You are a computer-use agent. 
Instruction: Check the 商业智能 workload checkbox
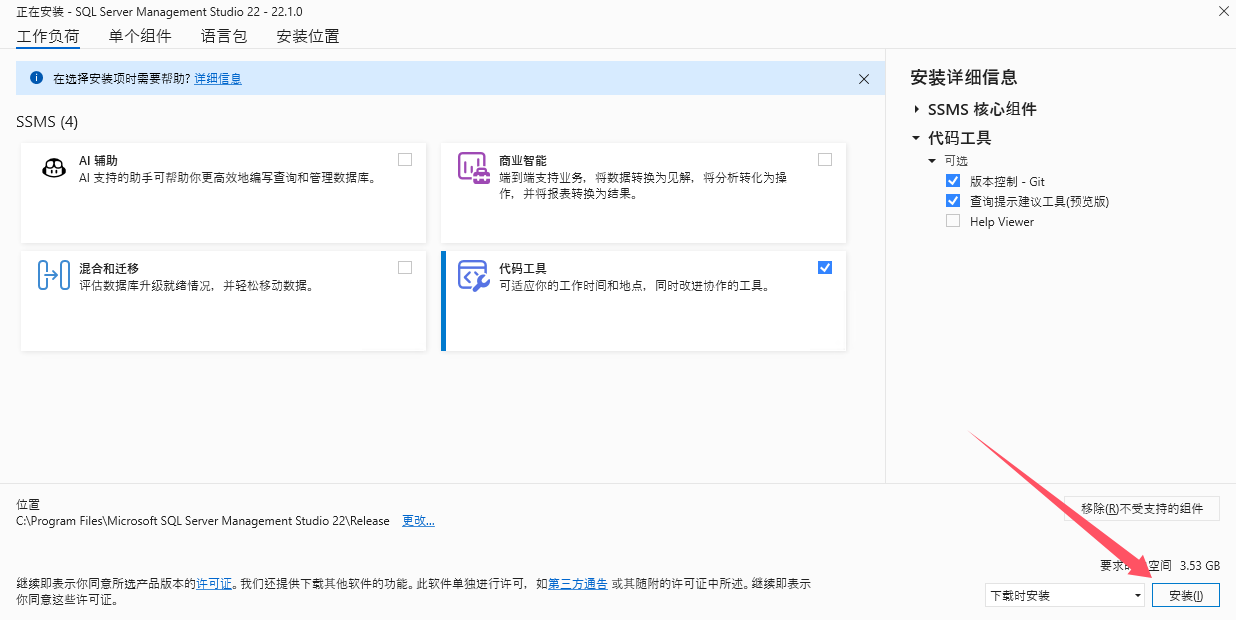(x=824, y=158)
